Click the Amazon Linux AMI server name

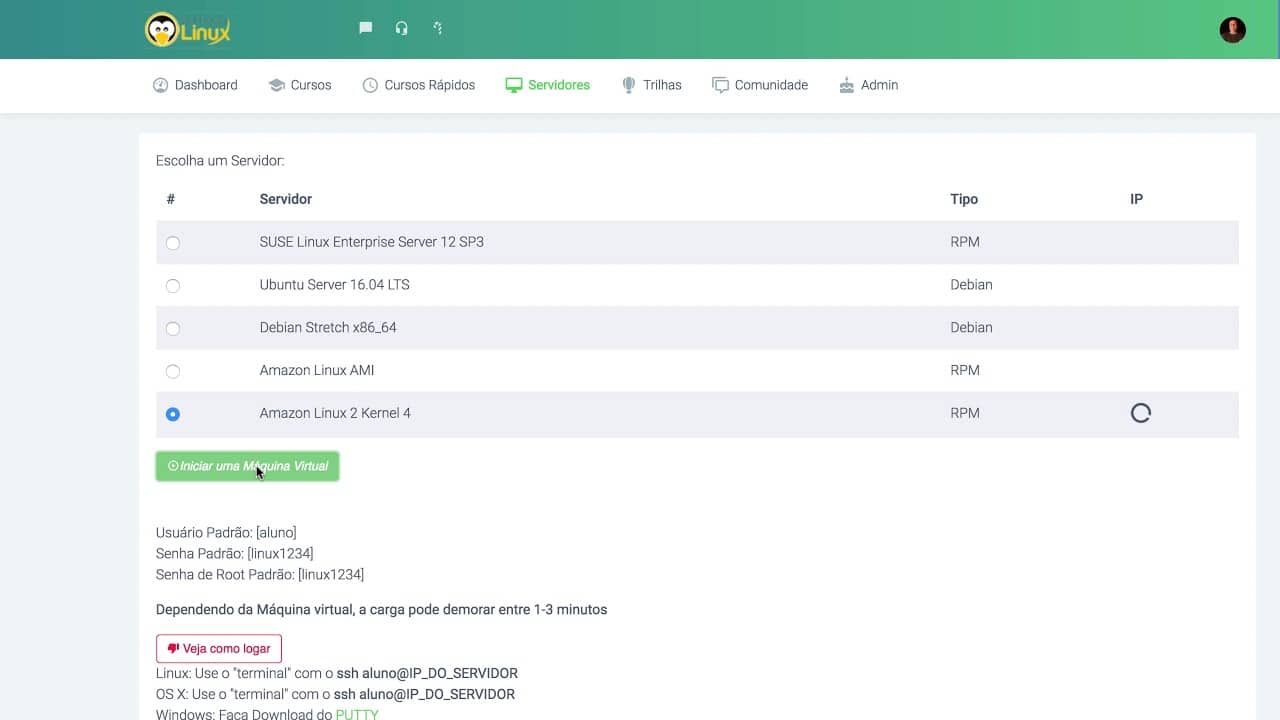pos(317,370)
